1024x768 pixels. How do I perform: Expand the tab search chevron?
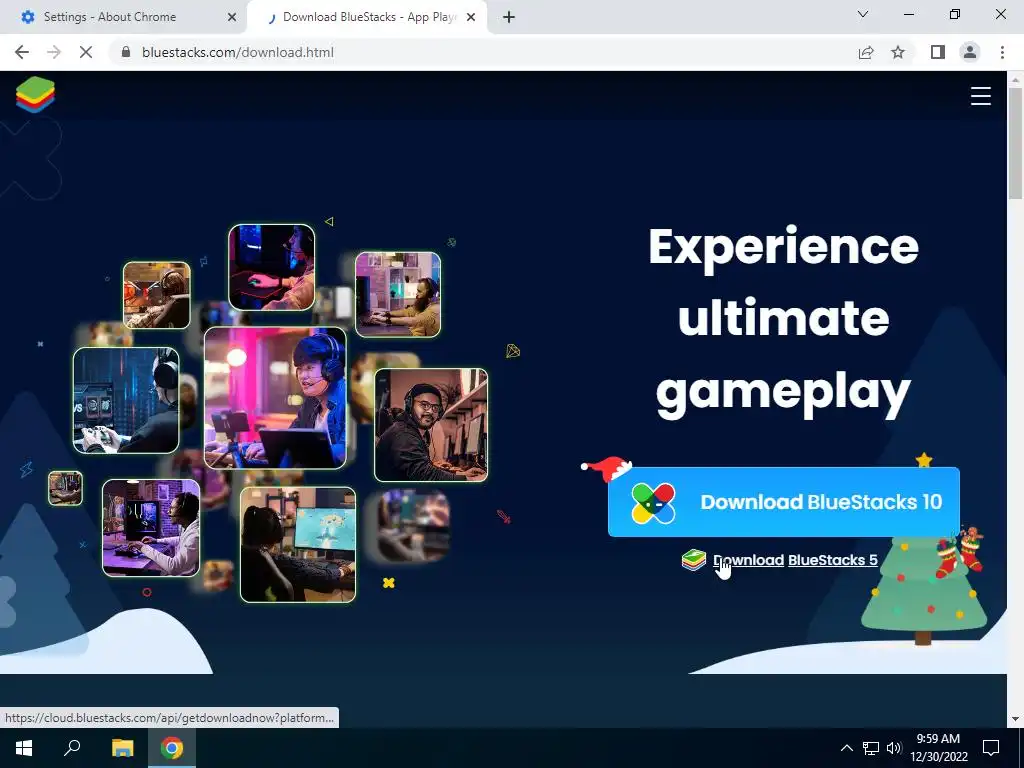[x=863, y=14]
